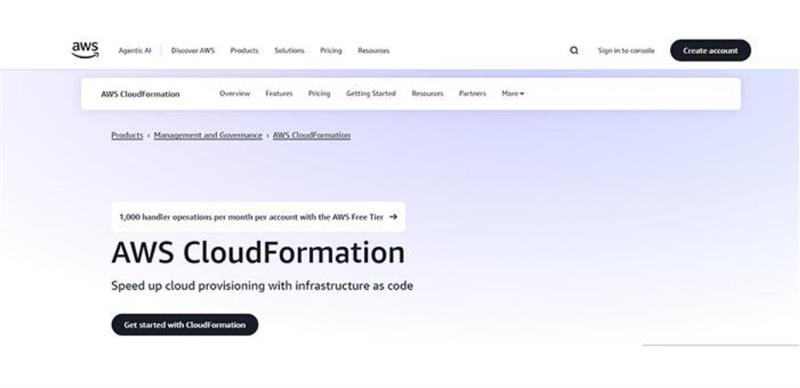The width and height of the screenshot is (800, 388).
Task: Open Products menu in top navigation
Action: 244,51
